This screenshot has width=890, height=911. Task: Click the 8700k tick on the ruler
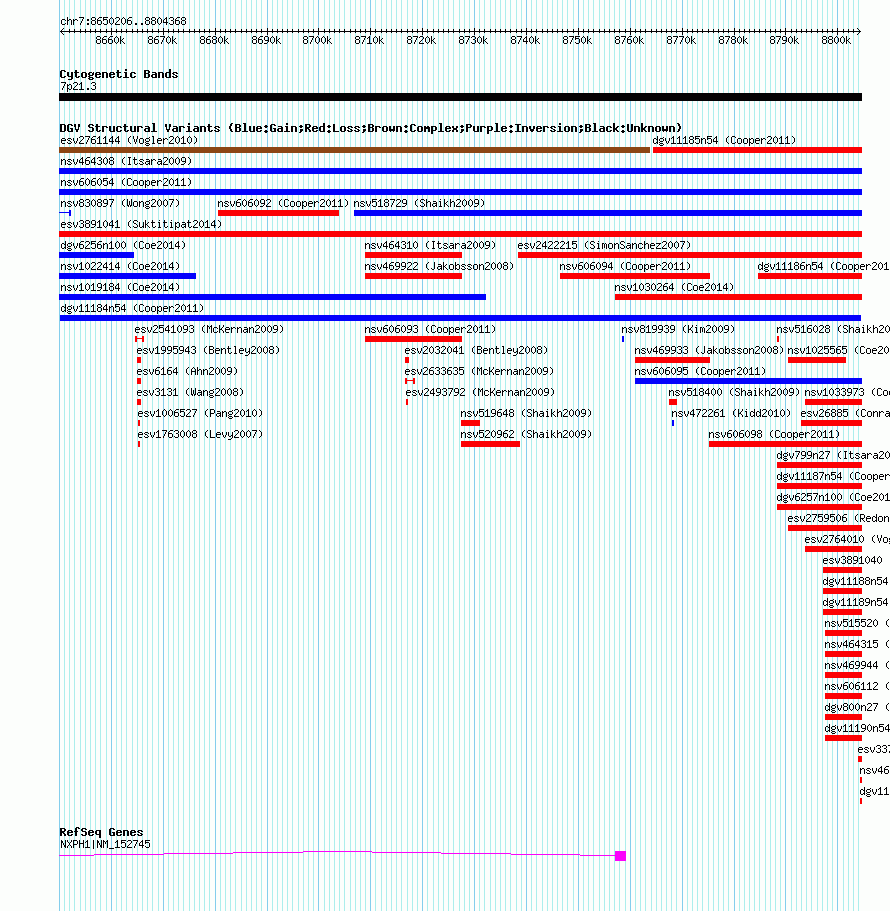click(317, 40)
